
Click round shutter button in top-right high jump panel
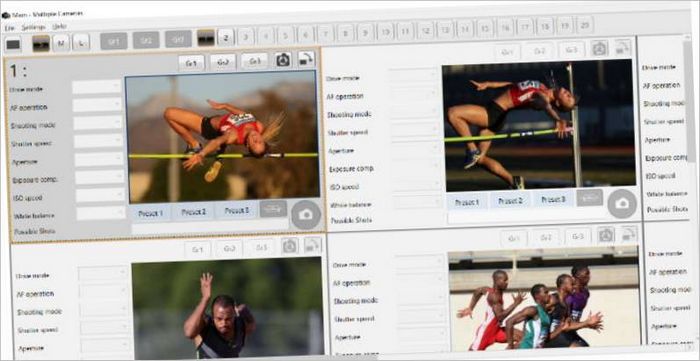point(622,203)
